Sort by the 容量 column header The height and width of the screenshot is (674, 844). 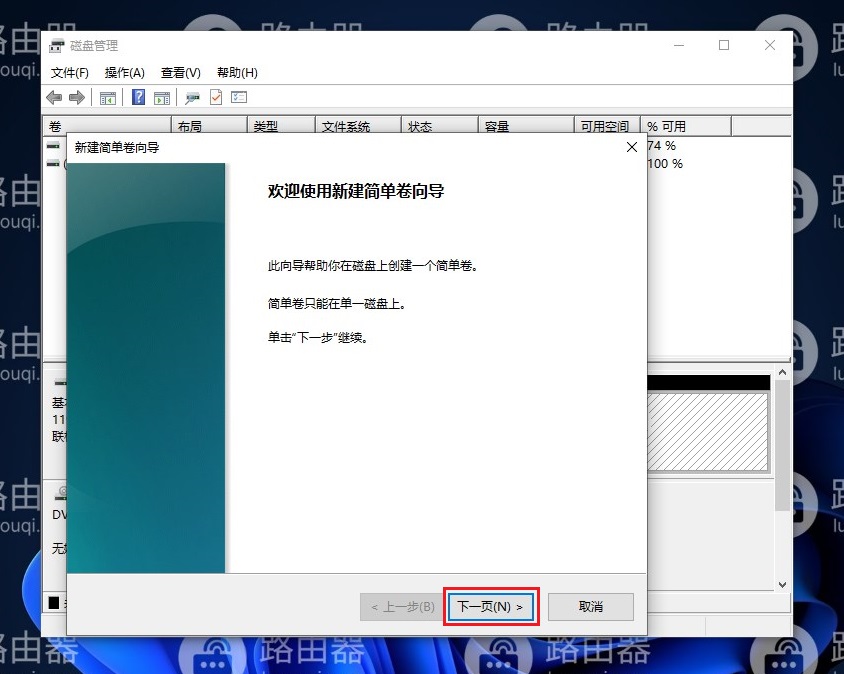pos(526,127)
